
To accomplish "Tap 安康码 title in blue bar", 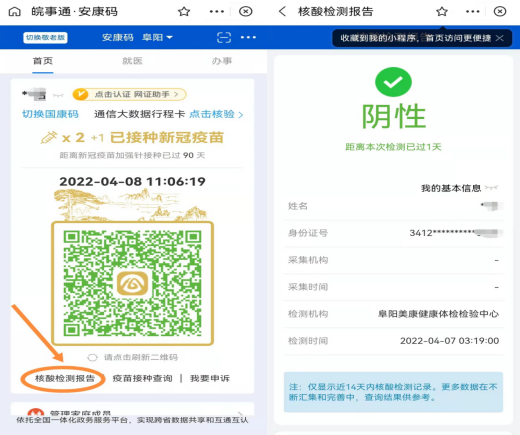I will click(x=118, y=37).
